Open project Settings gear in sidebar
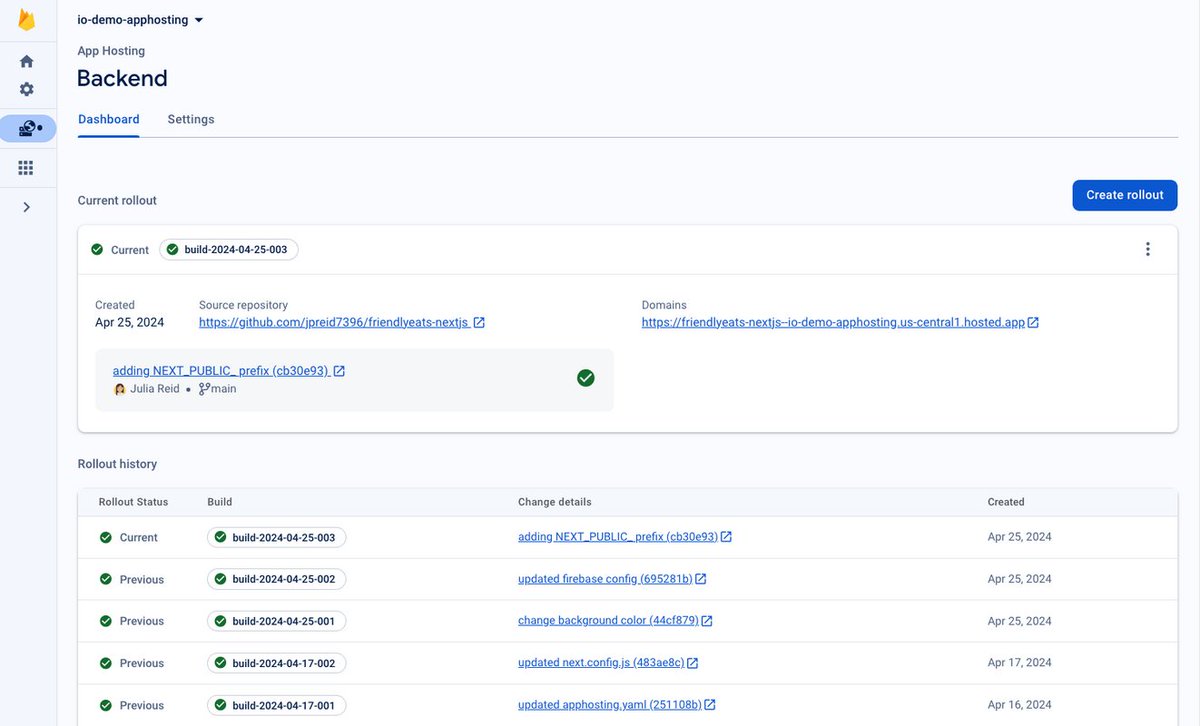 tap(26, 89)
